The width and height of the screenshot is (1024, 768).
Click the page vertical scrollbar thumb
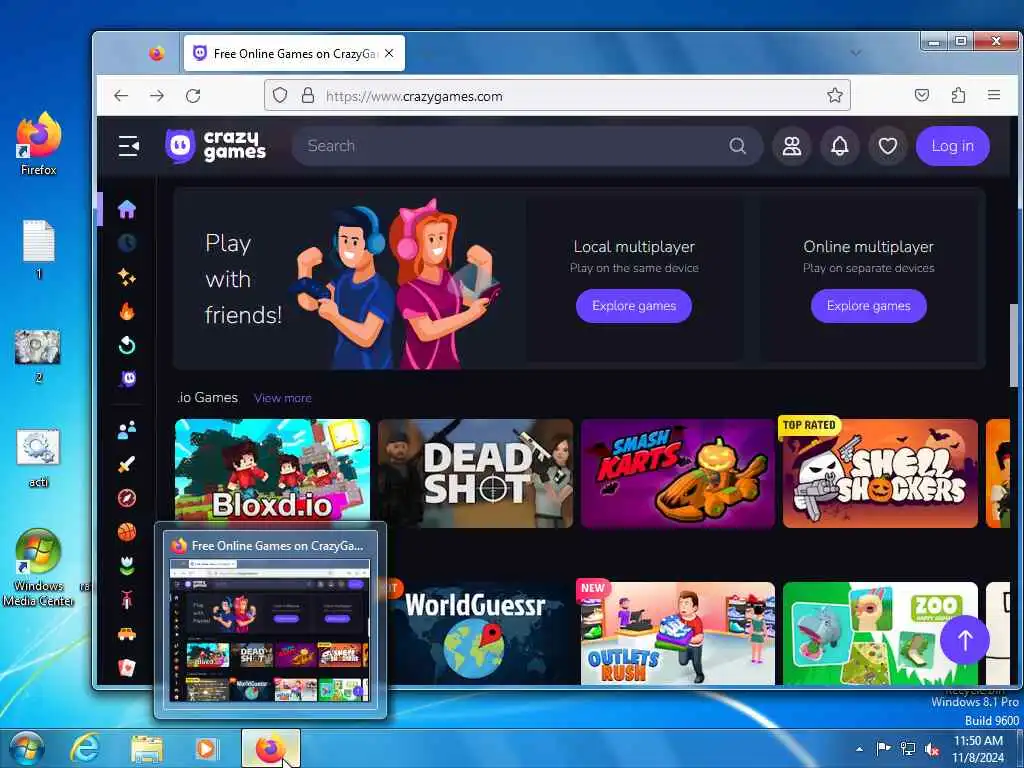(x=1013, y=345)
